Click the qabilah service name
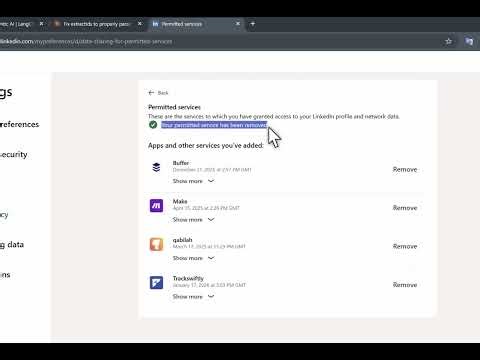The height and width of the screenshot is (360, 480). [x=182, y=240]
